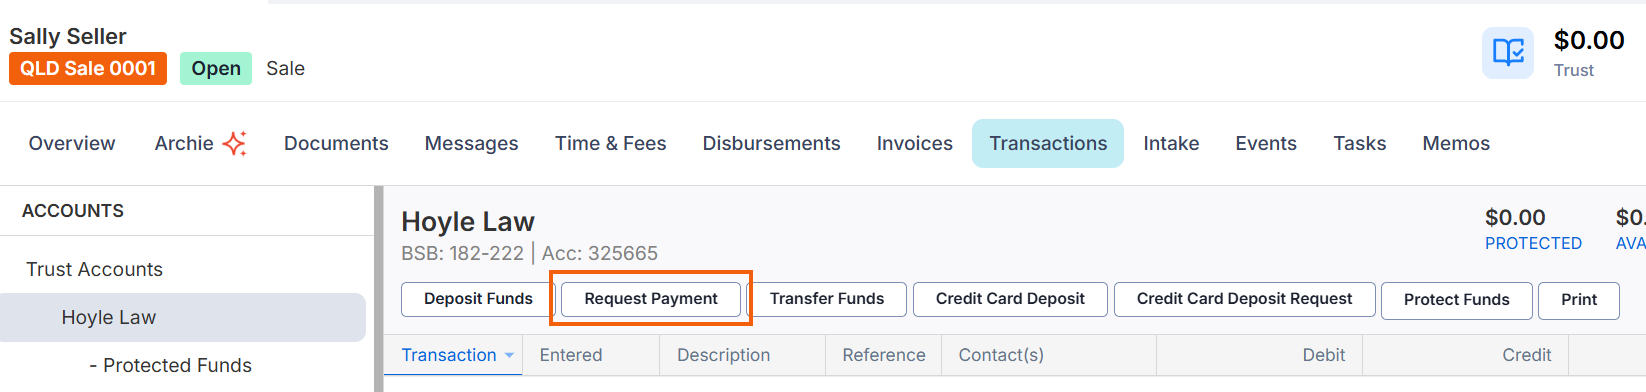This screenshot has height=392, width=1646.
Task: Open the Time & Fees tab
Action: tap(610, 143)
